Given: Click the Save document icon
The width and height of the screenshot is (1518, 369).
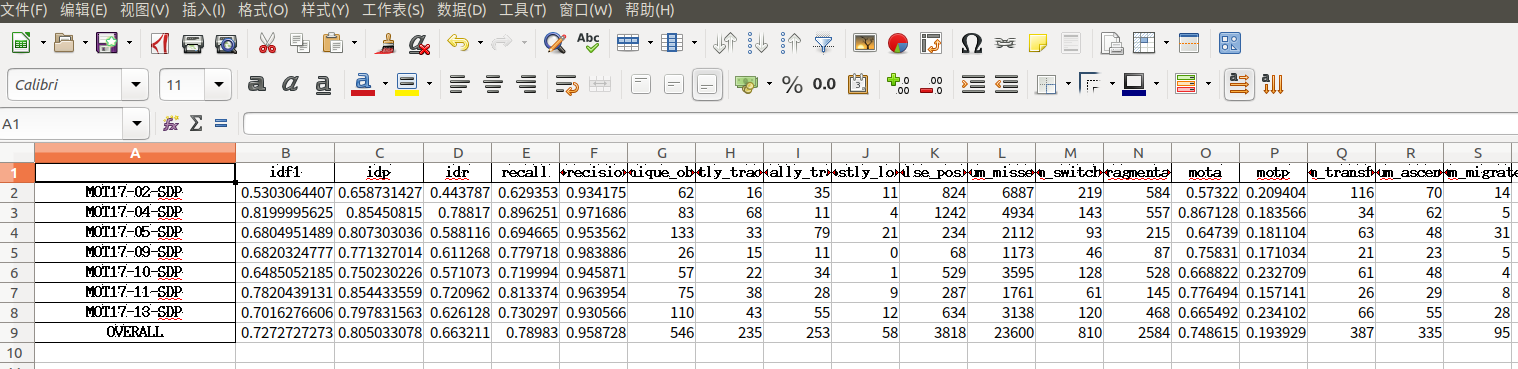Looking at the screenshot, I should [107, 43].
